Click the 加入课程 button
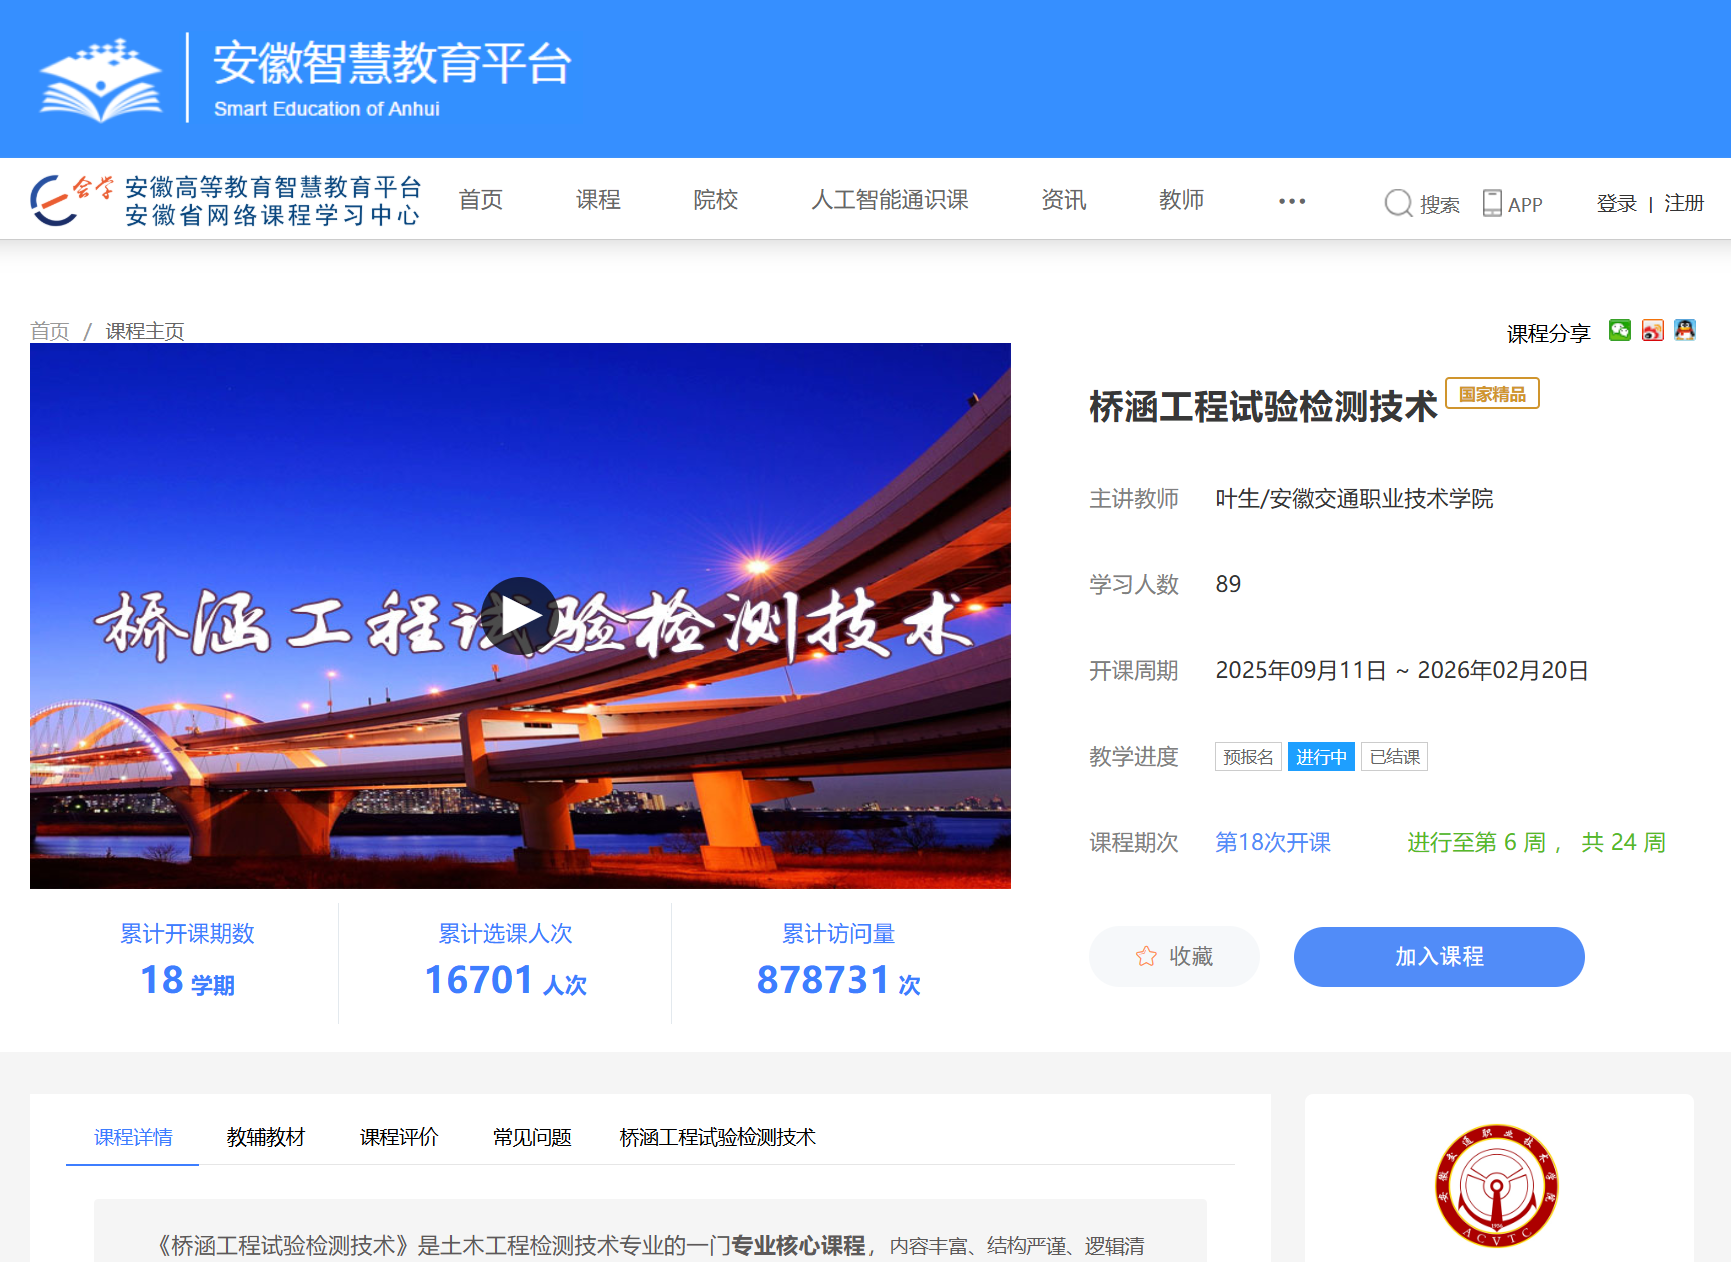 [1439, 956]
